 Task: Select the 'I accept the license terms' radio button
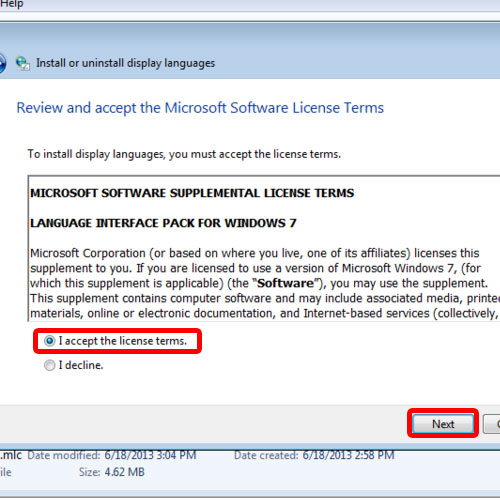click(49, 341)
